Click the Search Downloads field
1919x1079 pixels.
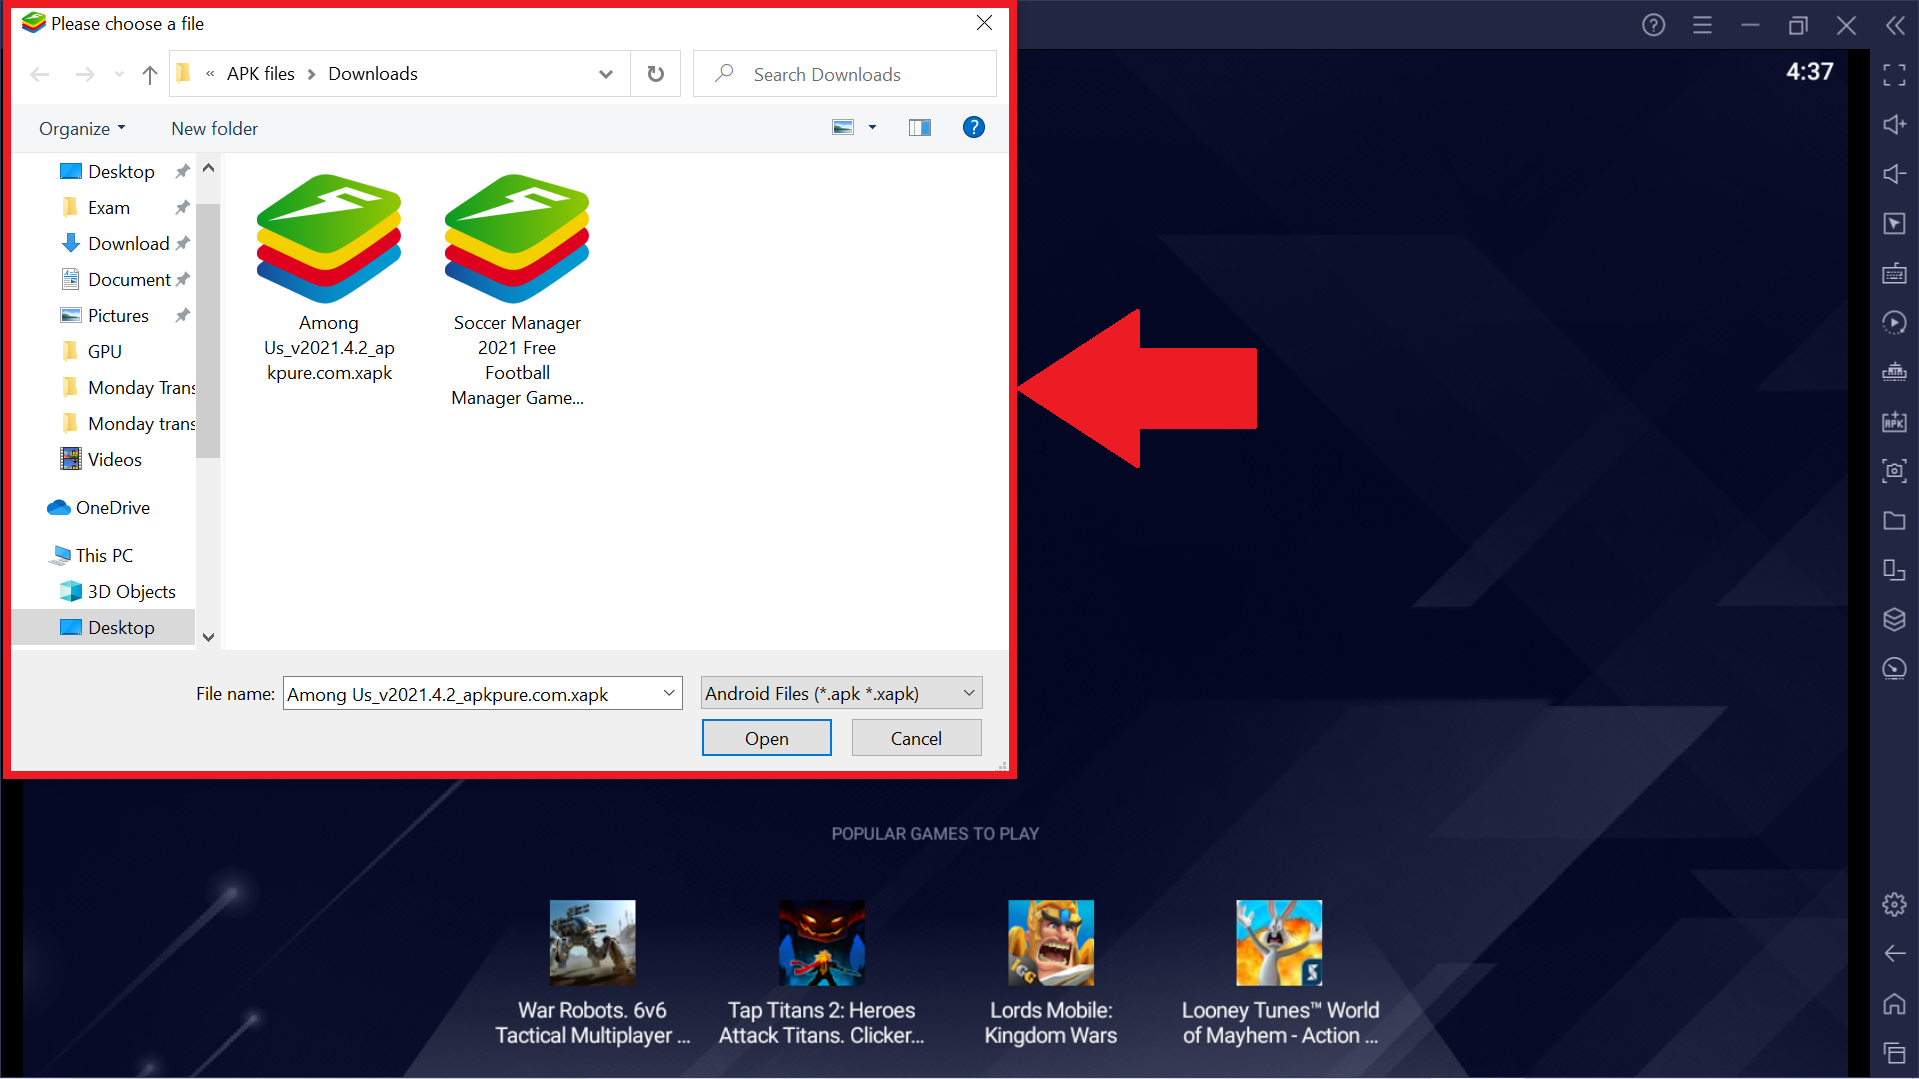point(845,74)
